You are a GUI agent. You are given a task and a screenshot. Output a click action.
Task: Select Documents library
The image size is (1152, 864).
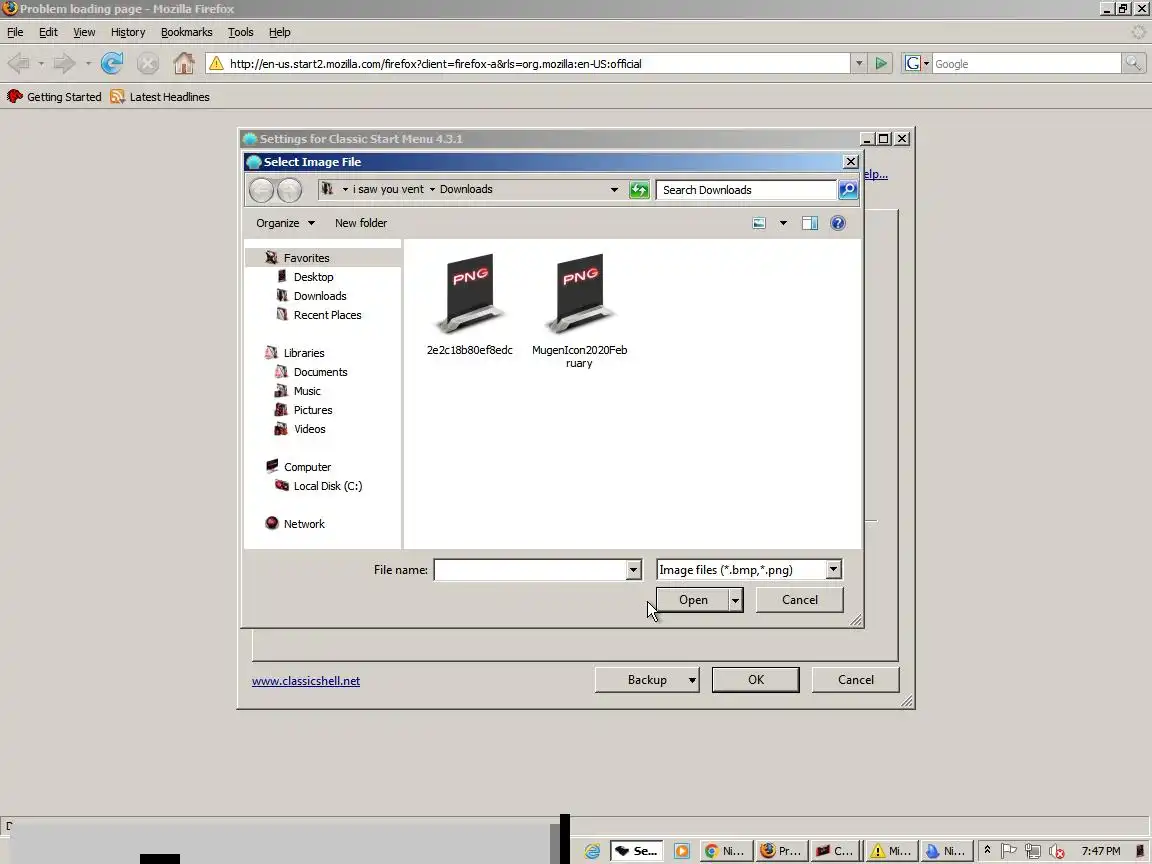(320, 372)
